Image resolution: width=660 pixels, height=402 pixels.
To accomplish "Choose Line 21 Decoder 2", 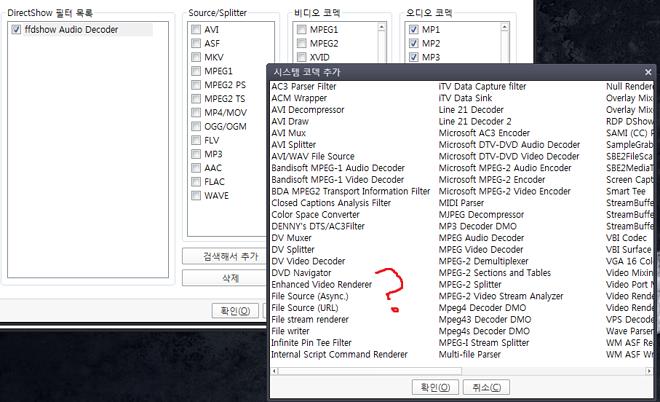I will tap(475, 122).
